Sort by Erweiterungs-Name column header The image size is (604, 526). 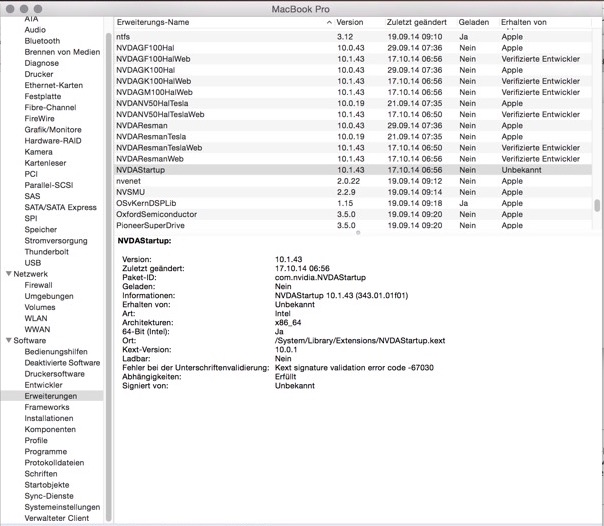153,22
